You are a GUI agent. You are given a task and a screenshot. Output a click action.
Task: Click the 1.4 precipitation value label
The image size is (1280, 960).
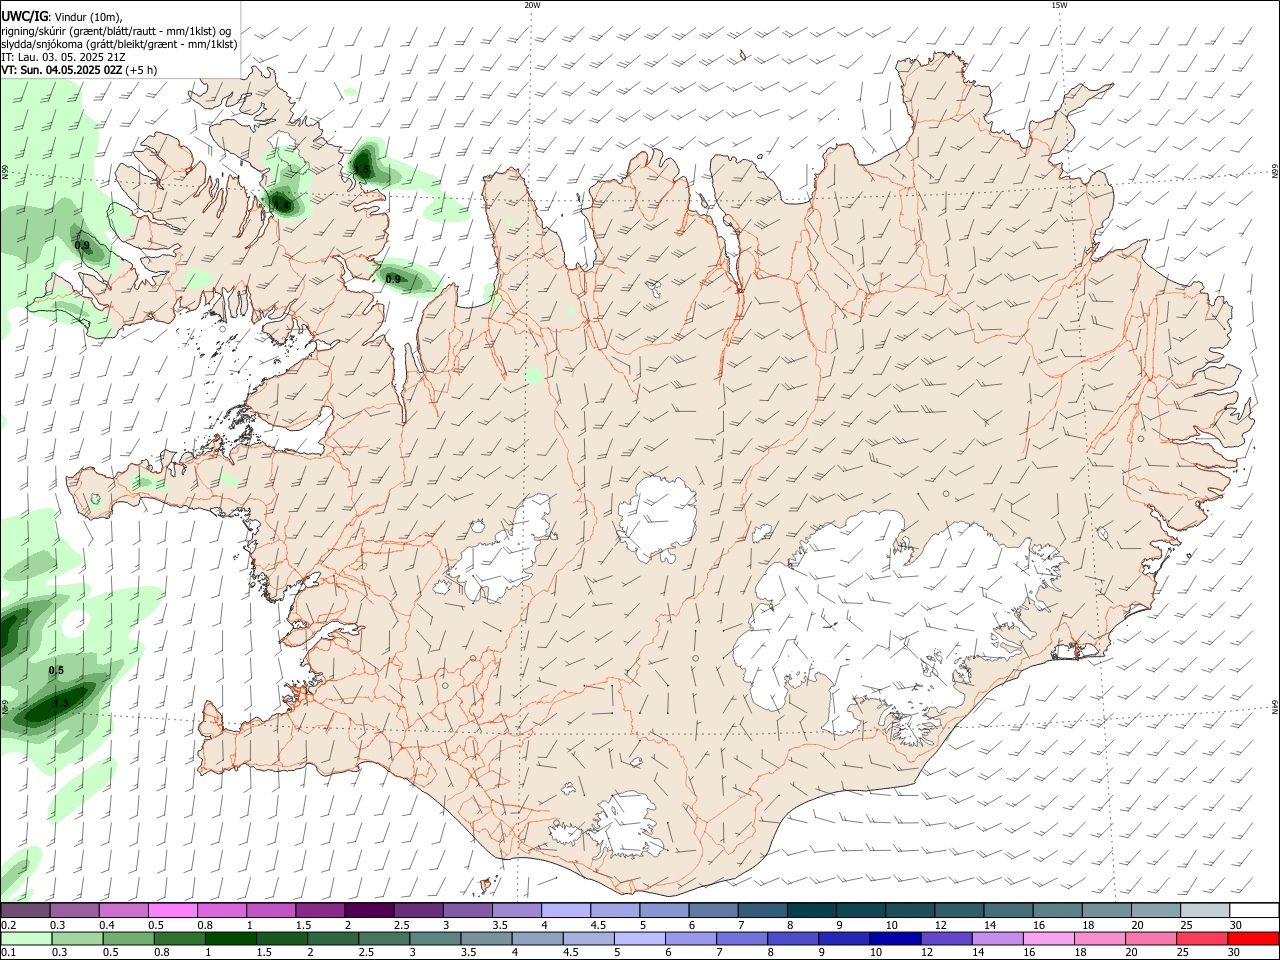(282, 205)
